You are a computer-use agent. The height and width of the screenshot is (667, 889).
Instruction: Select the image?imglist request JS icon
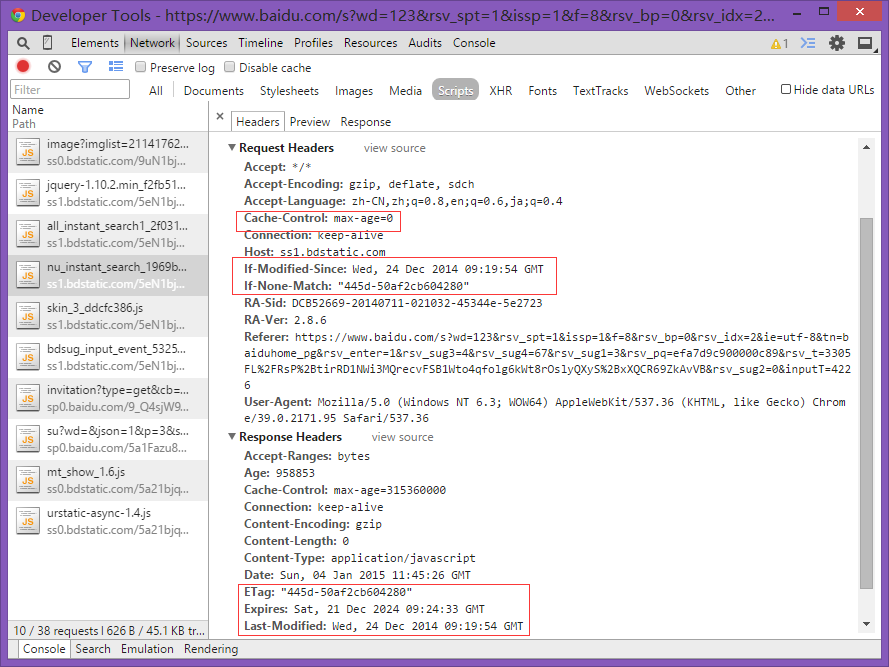click(28, 152)
